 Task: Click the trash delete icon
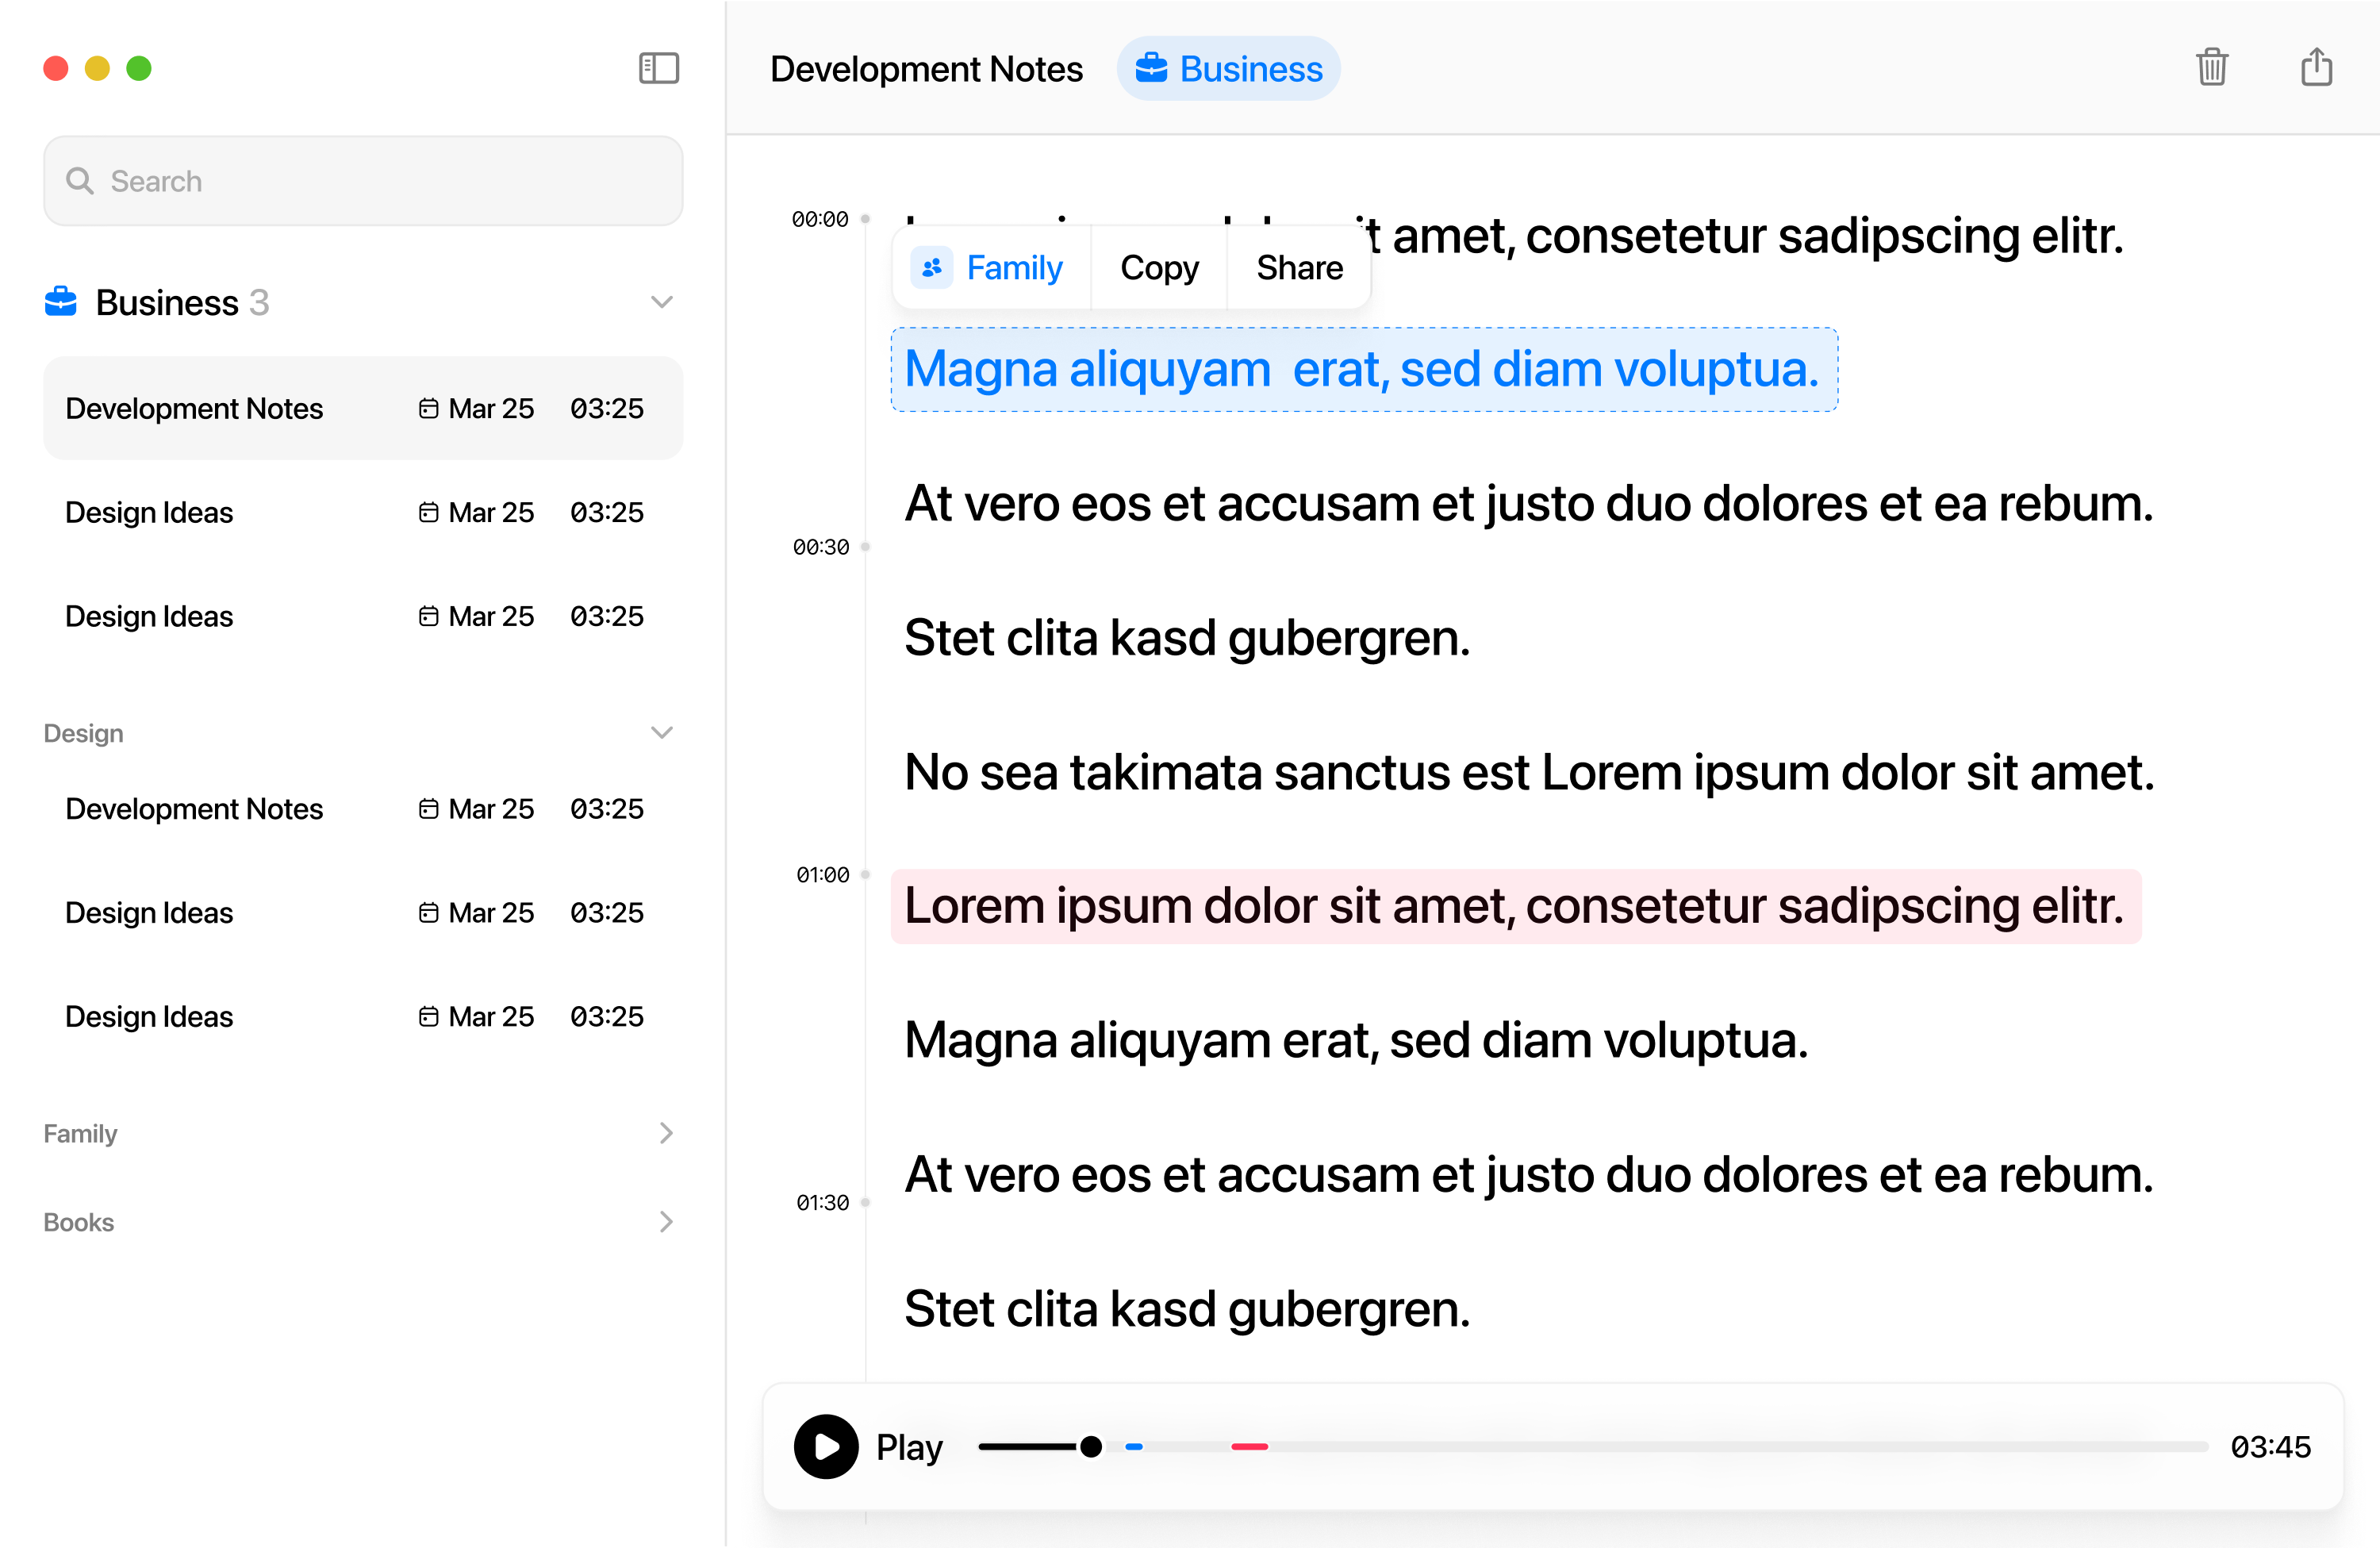point(2211,68)
